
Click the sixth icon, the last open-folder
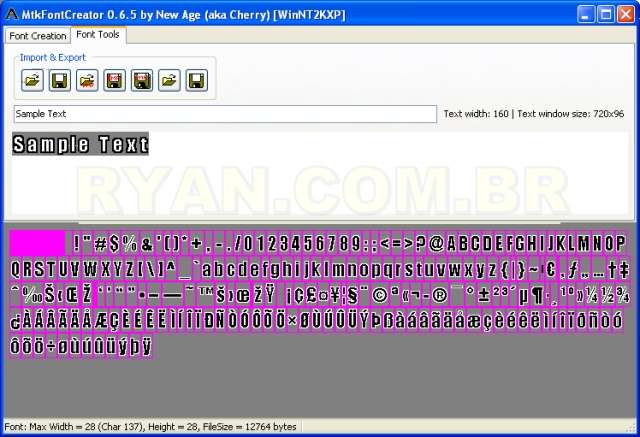click(169, 79)
